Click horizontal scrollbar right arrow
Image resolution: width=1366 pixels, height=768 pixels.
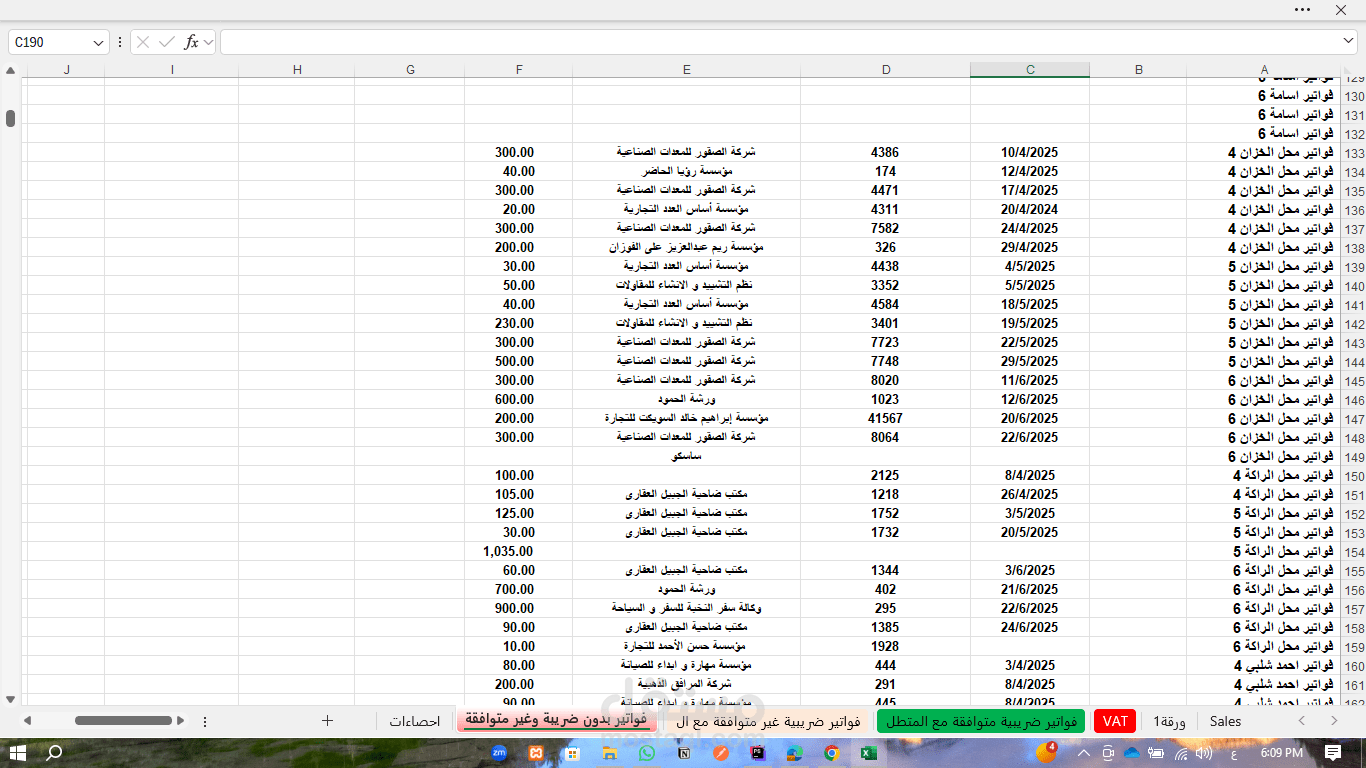click(x=181, y=721)
